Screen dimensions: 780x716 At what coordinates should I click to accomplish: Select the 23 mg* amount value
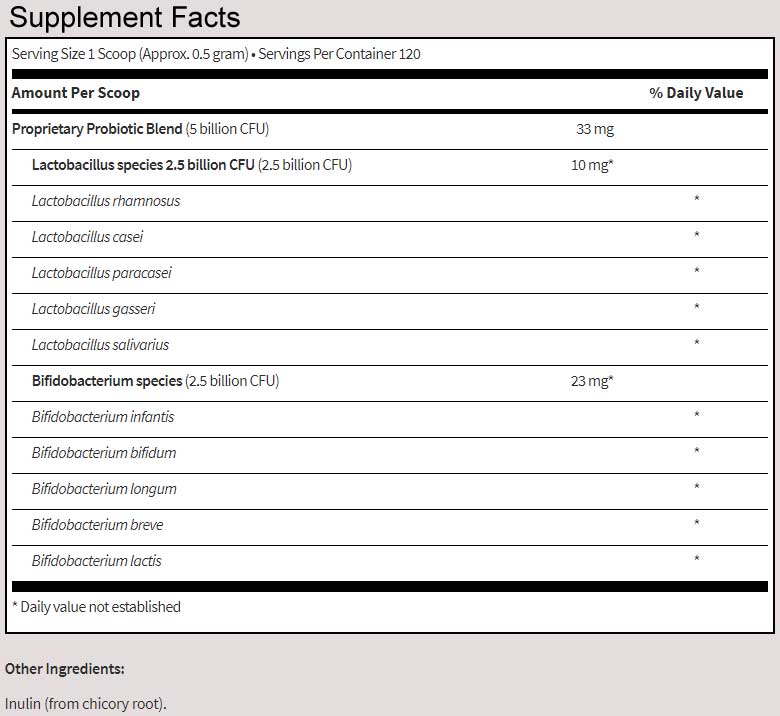(x=591, y=381)
